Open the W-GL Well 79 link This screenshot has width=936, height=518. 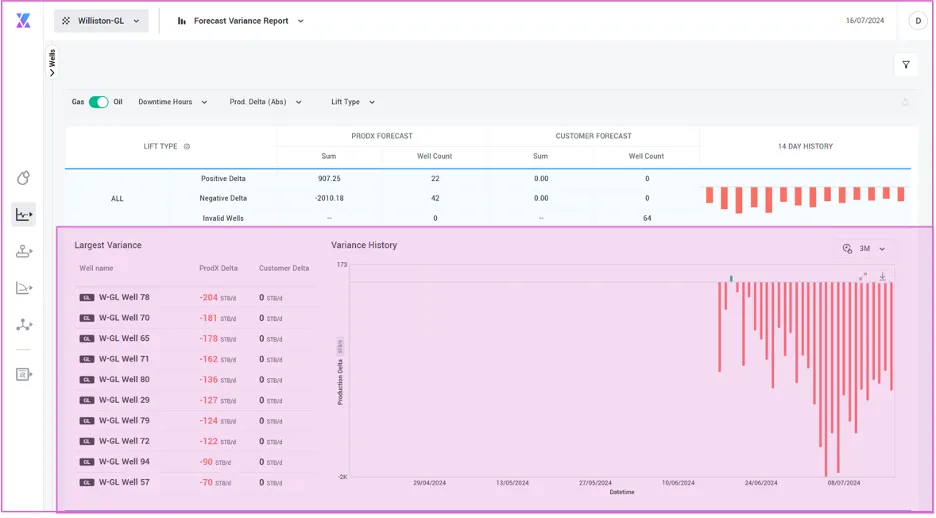(124, 421)
